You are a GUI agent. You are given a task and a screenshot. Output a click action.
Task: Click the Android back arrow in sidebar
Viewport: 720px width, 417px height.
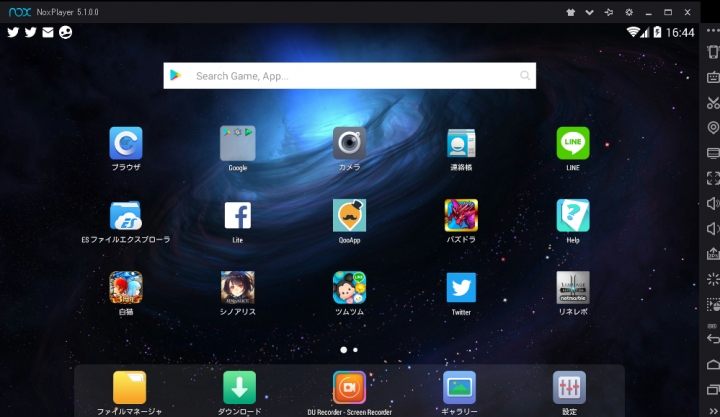(713, 338)
